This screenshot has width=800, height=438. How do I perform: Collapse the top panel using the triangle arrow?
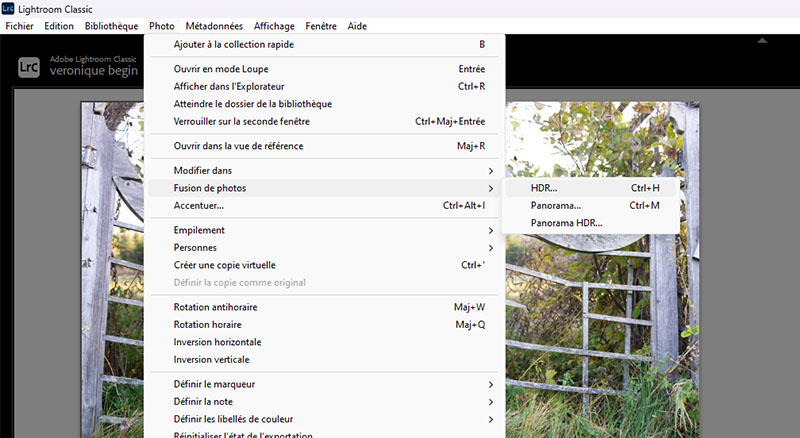(762, 40)
